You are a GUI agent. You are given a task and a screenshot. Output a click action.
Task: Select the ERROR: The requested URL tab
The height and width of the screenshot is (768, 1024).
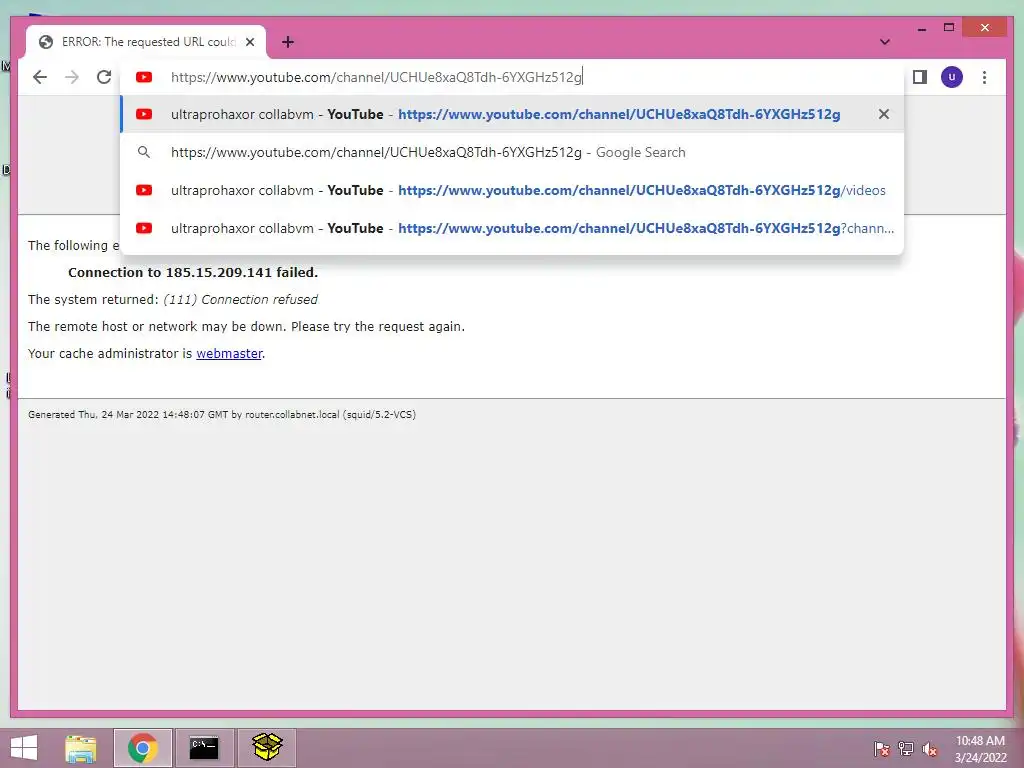click(146, 42)
